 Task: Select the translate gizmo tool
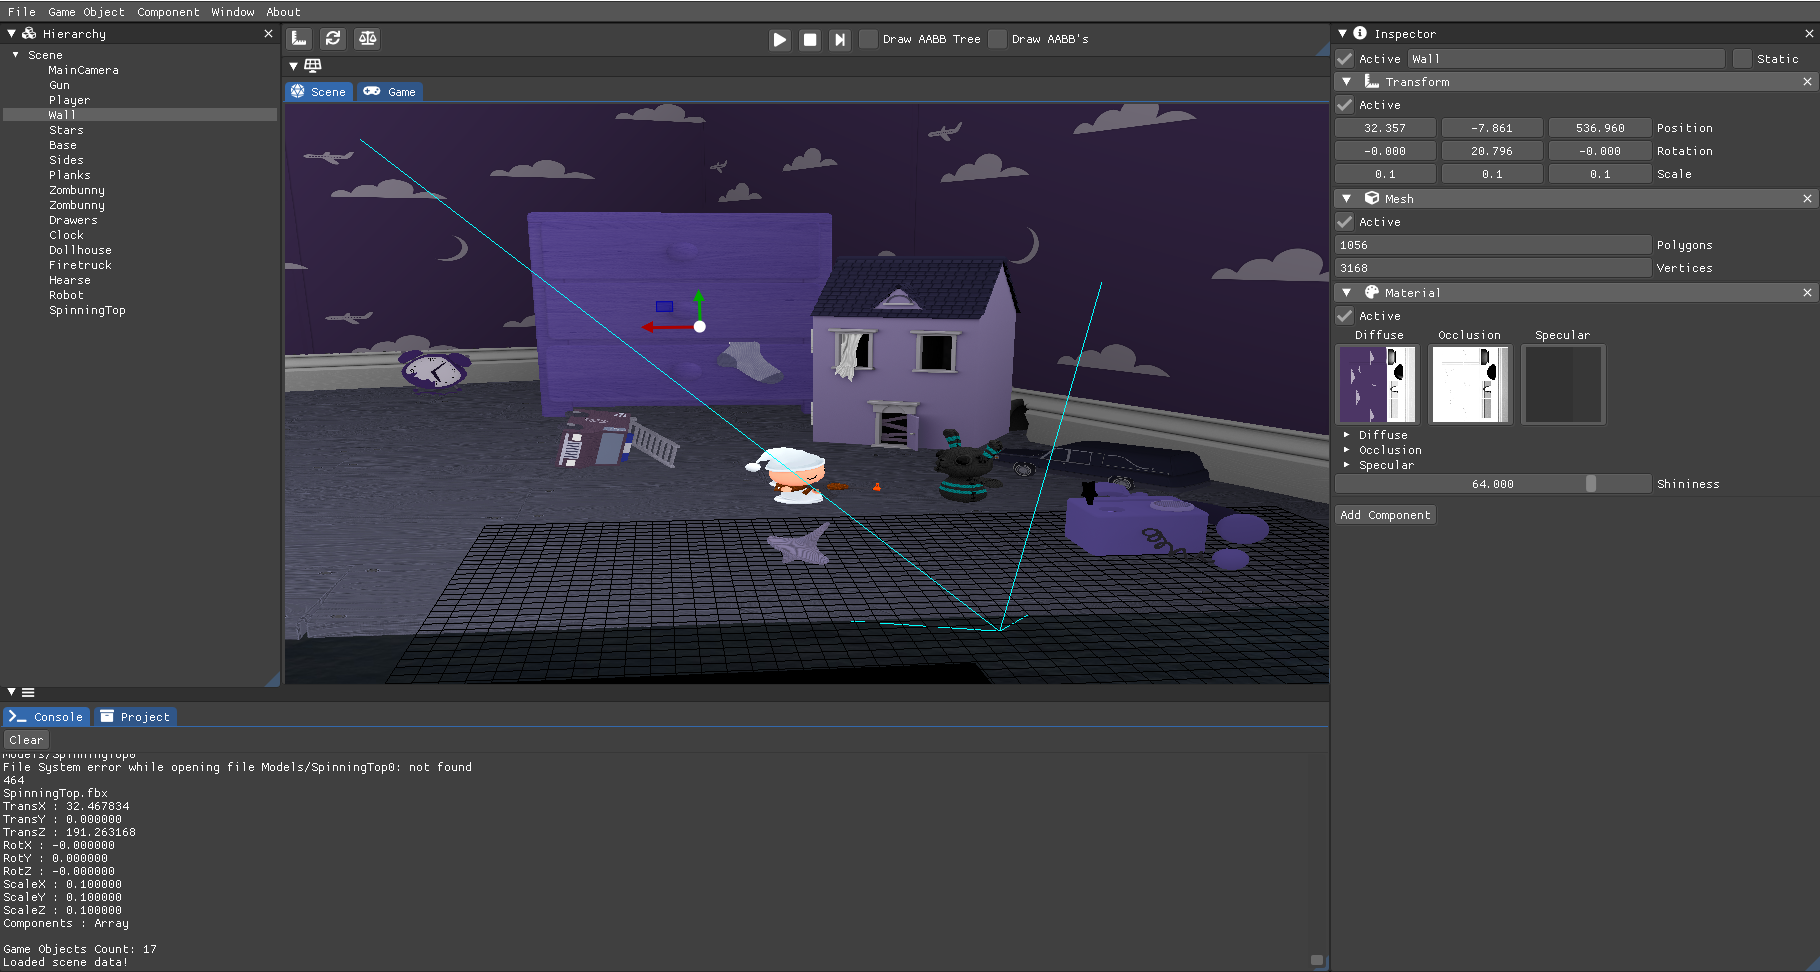[x=299, y=39]
